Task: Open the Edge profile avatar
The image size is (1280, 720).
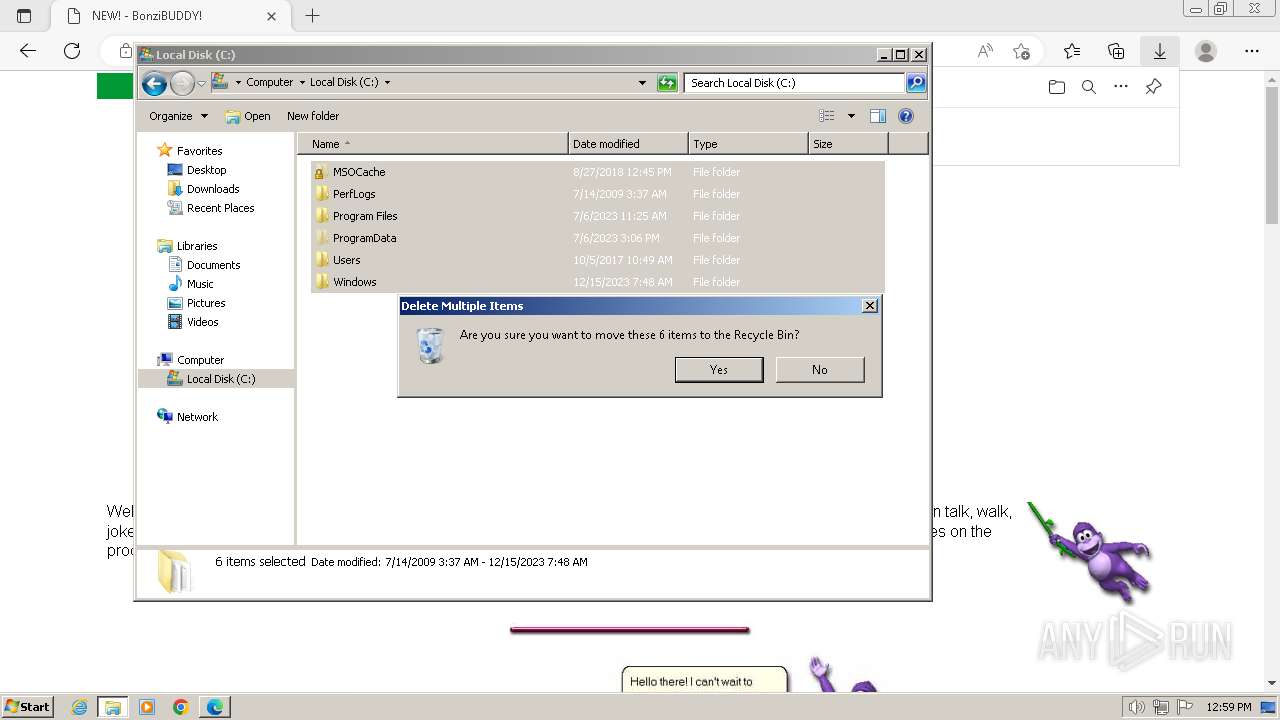Action: click(1206, 51)
